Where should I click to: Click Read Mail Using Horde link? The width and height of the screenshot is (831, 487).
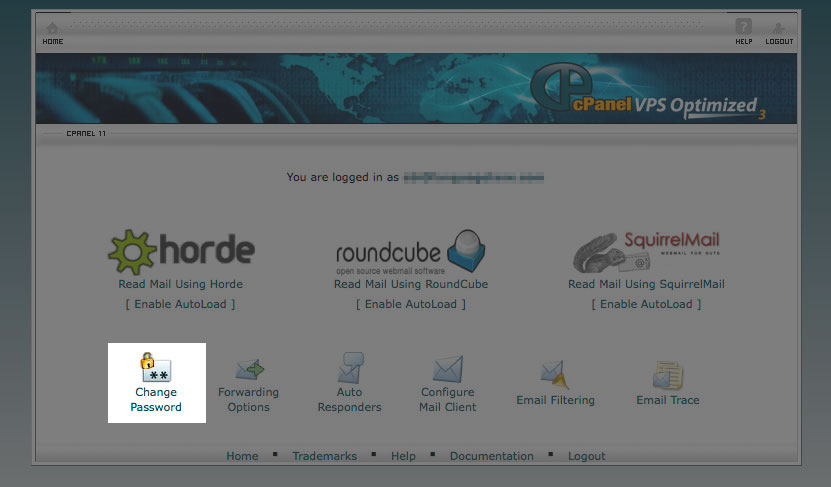(181, 284)
